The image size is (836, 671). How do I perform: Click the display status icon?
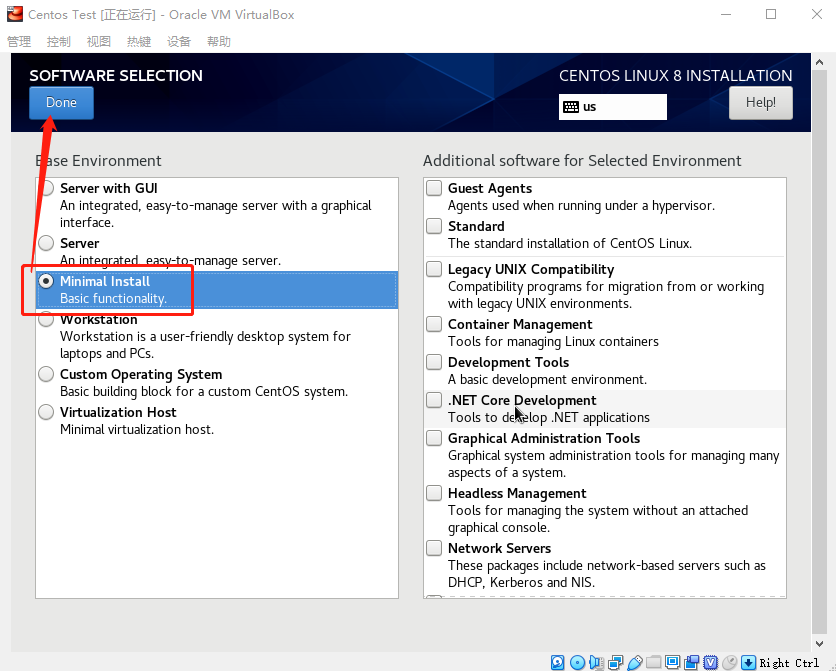coord(672,662)
